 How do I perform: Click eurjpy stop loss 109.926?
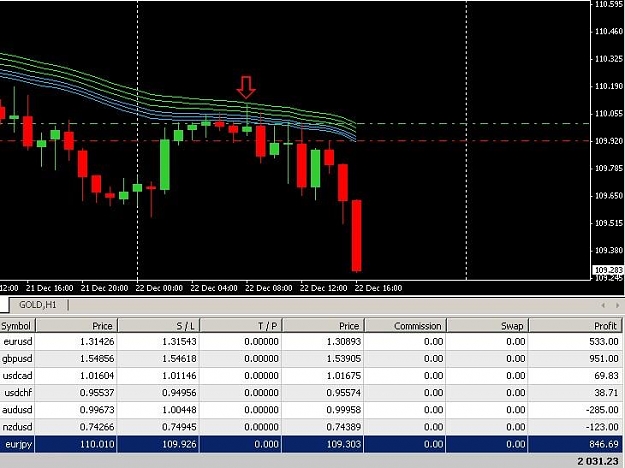[x=179, y=444]
